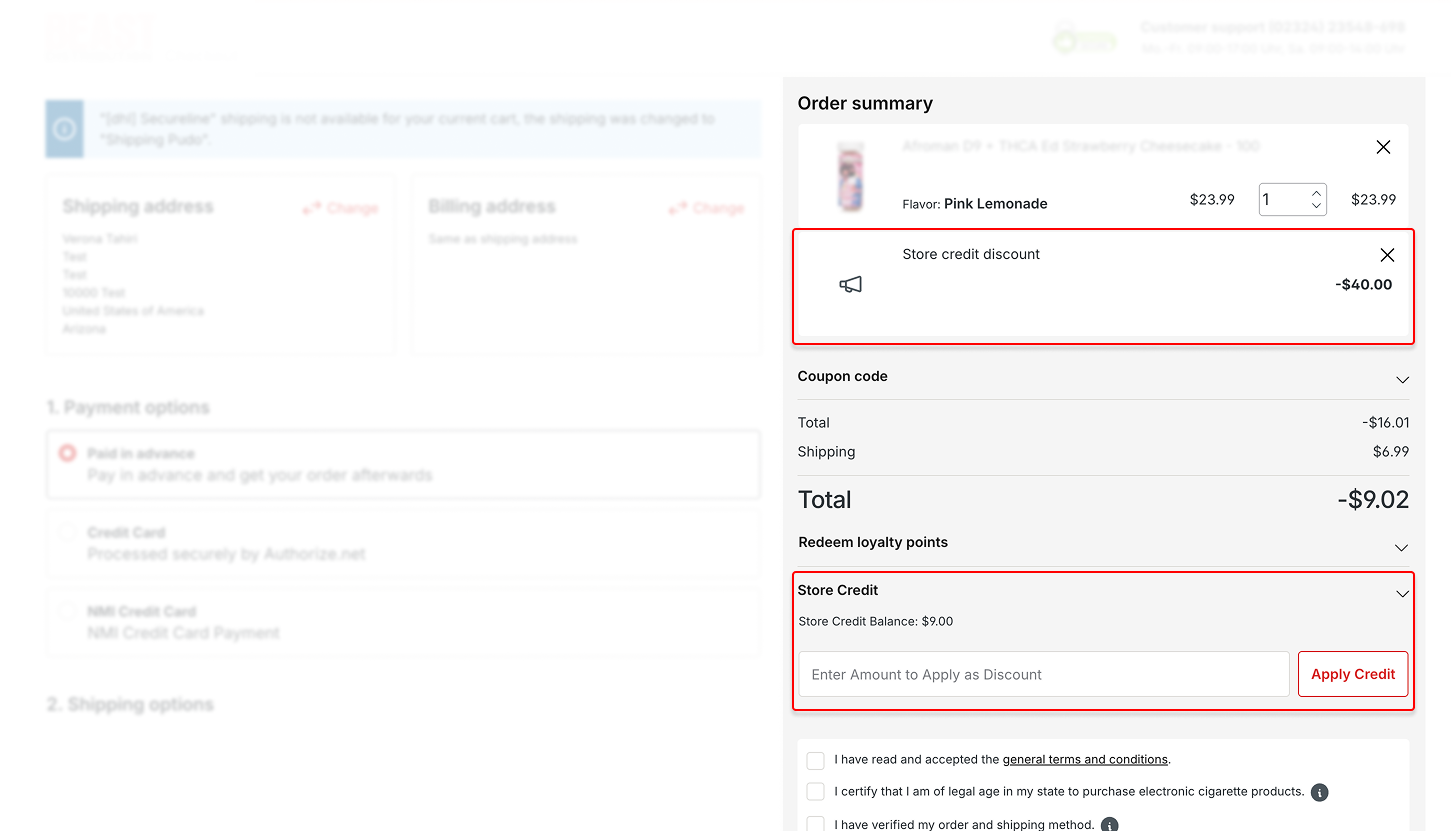The image size is (1451, 831).
Task: Choose the NMI Credit Card payment option
Action: tap(67, 611)
